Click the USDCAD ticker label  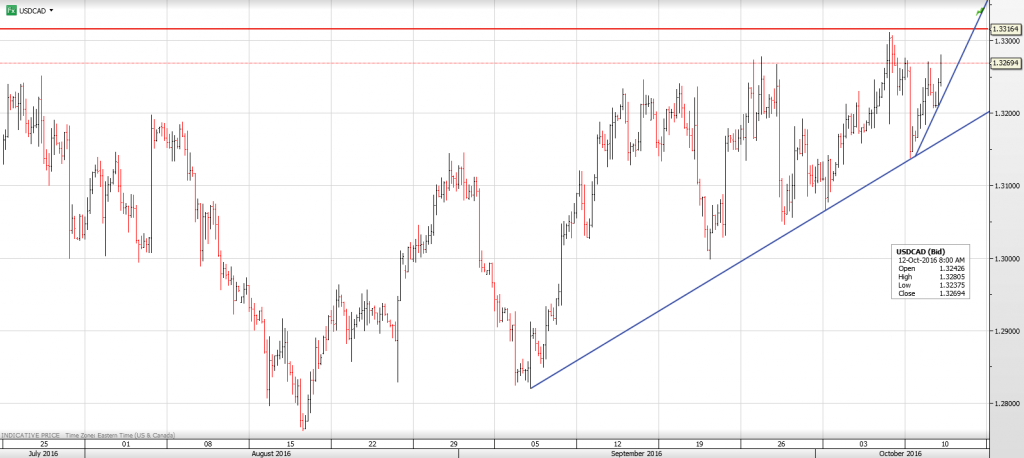point(33,10)
